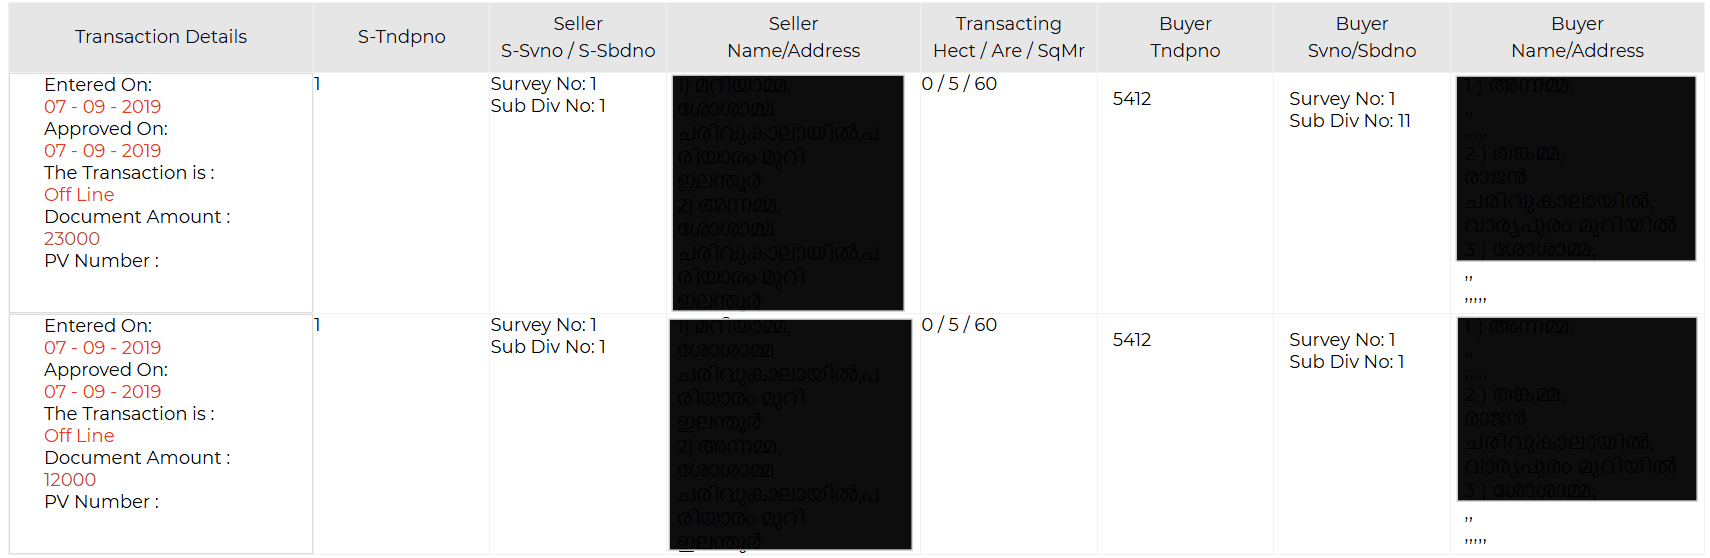Click the PV Number label in the 12000 transaction

[x=101, y=502]
